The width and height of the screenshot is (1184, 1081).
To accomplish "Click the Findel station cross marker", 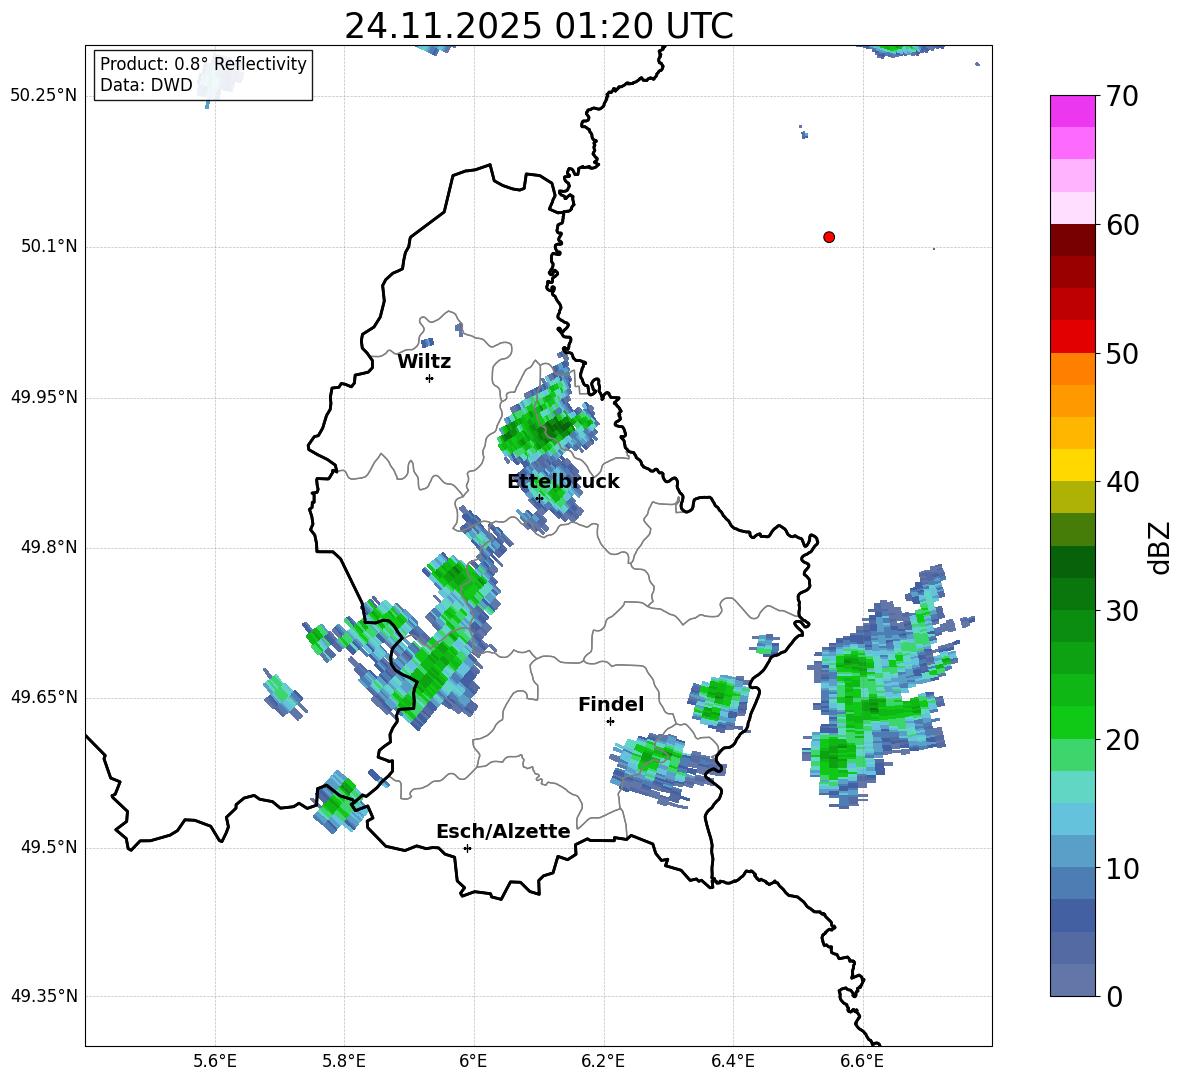I will (x=610, y=722).
